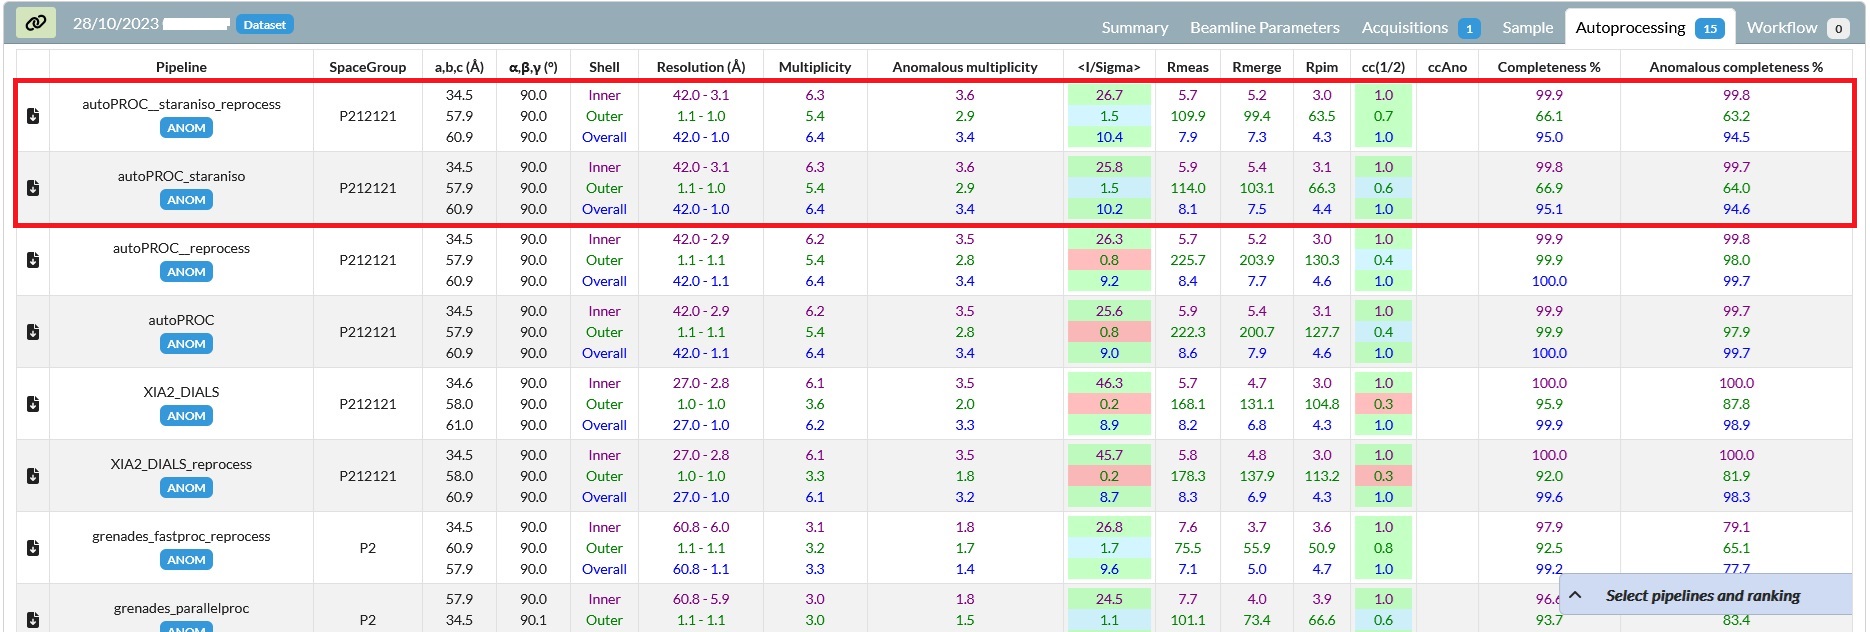Click download icon for the autoPROC row

click(x=33, y=332)
